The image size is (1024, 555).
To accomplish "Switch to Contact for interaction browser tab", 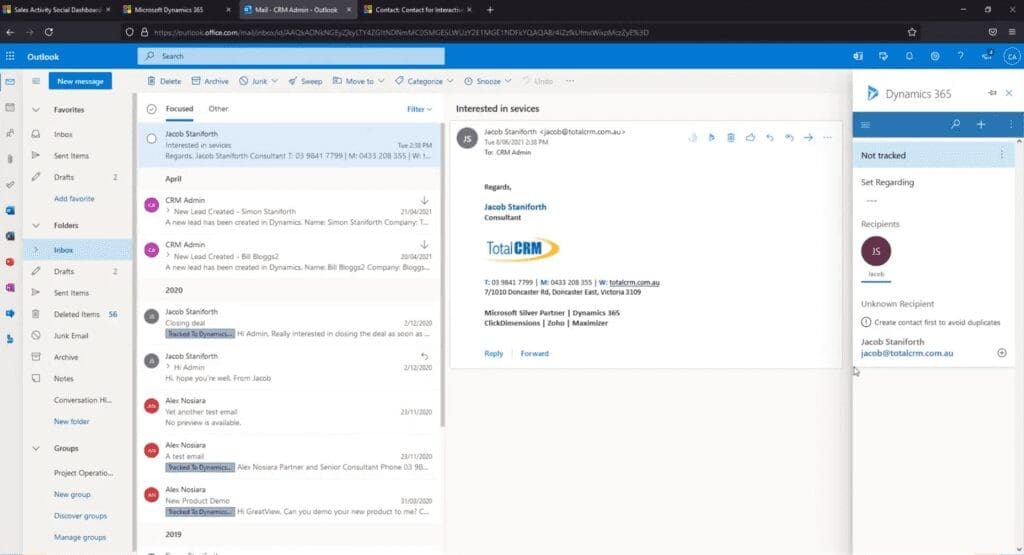I will pyautogui.click(x=419, y=10).
